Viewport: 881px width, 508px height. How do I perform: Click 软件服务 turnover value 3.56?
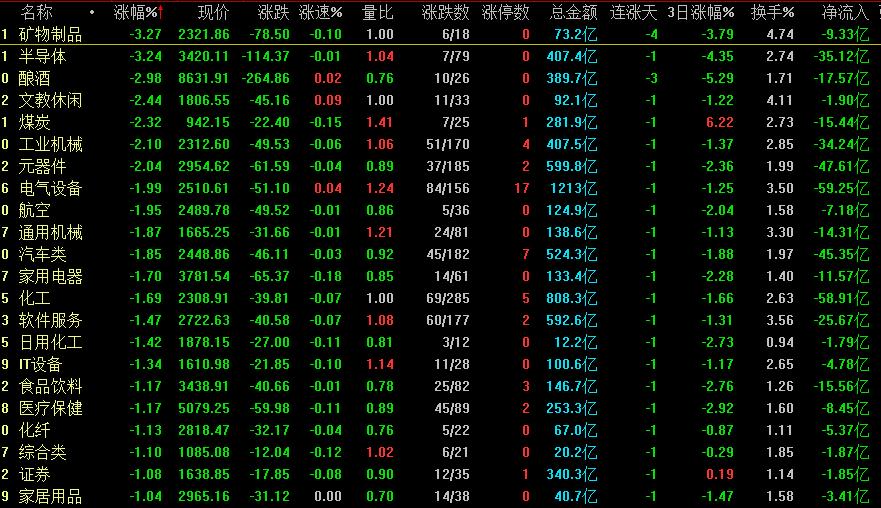coord(780,320)
